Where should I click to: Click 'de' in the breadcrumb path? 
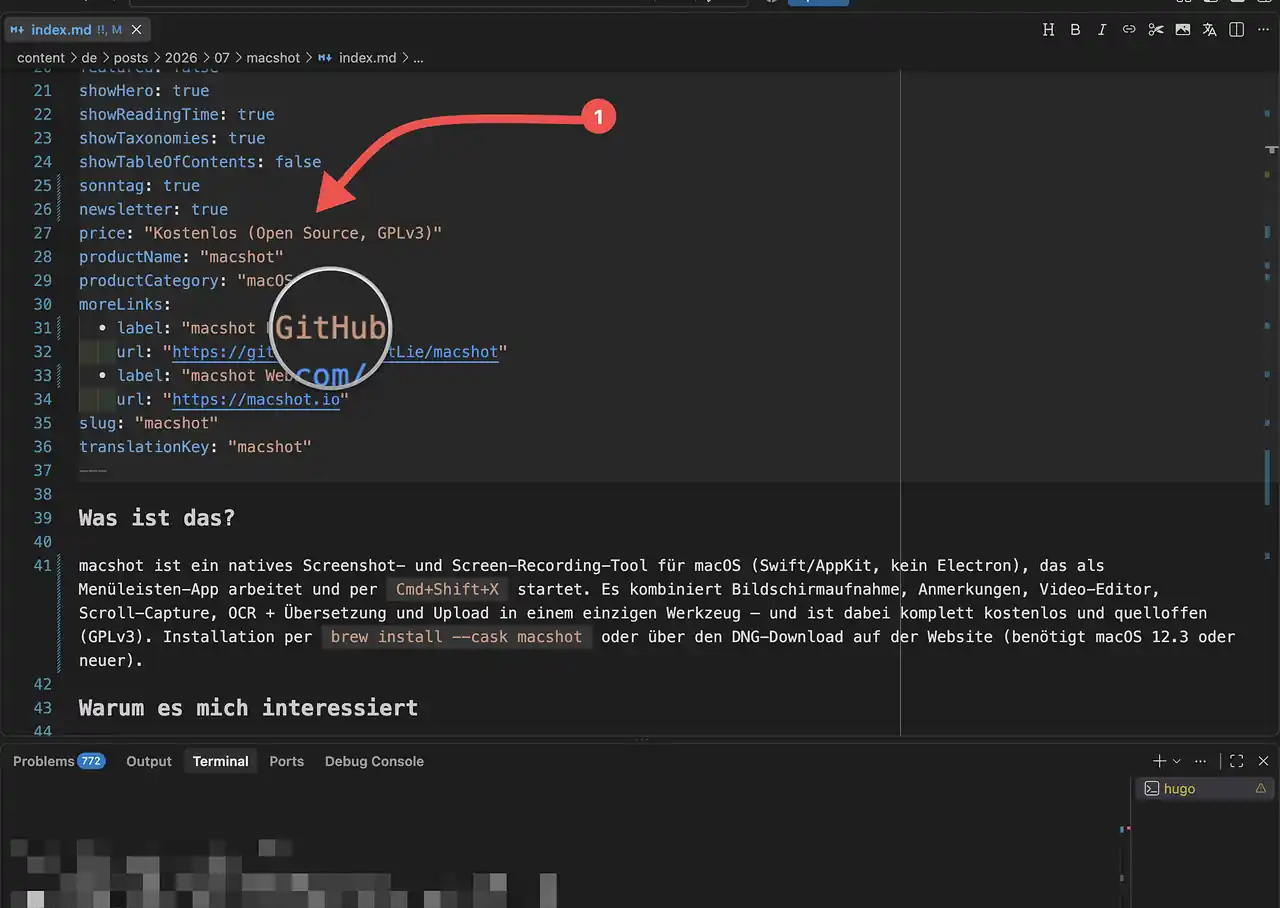click(89, 58)
